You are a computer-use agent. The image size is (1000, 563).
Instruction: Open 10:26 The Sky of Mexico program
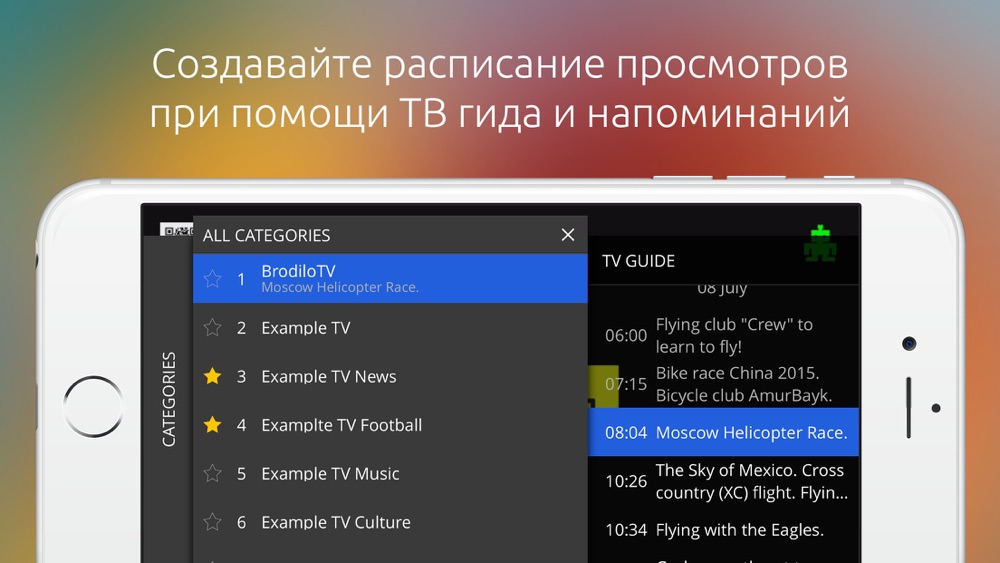(x=723, y=481)
